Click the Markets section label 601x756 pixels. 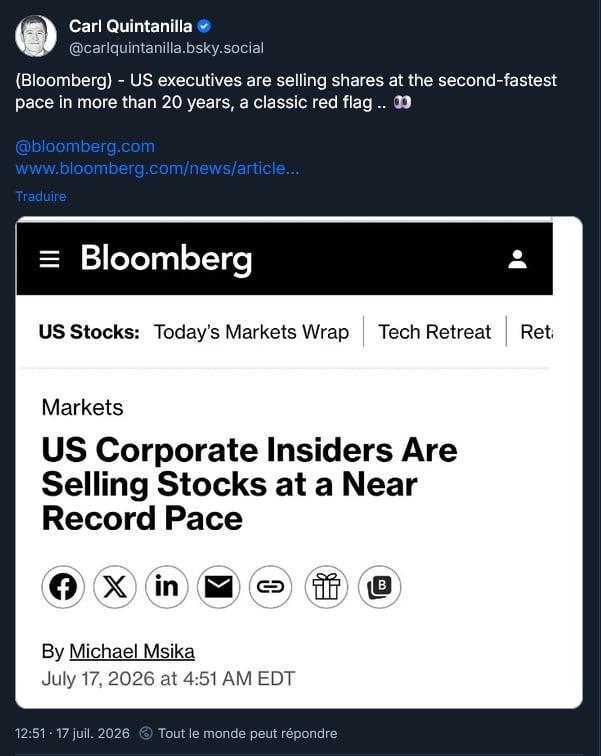point(82,407)
